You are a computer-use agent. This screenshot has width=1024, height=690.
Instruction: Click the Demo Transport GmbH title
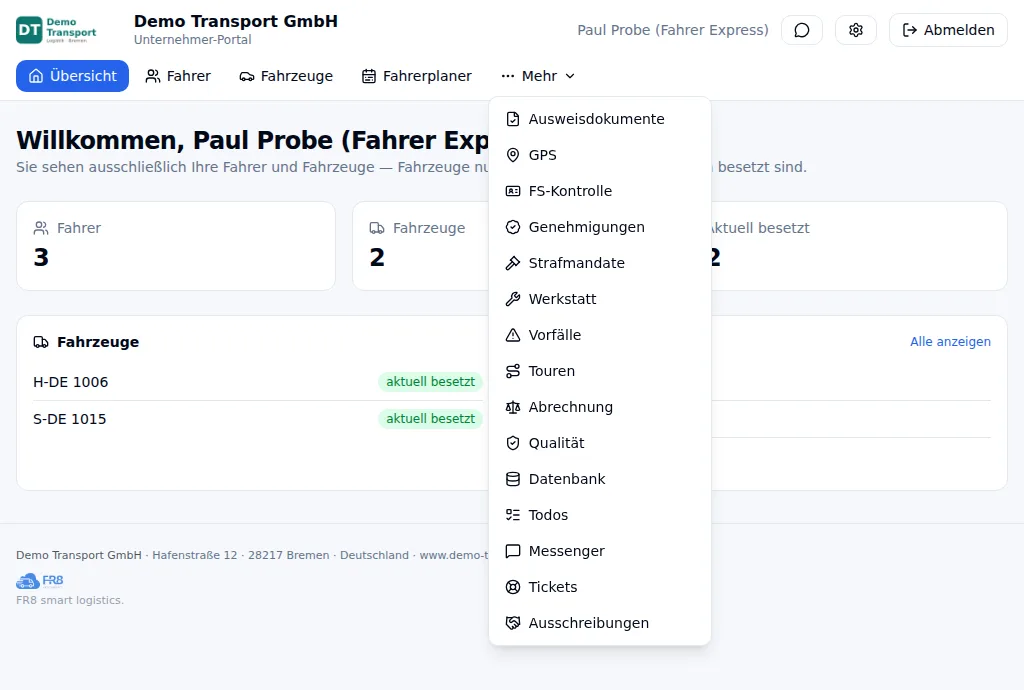(x=236, y=21)
